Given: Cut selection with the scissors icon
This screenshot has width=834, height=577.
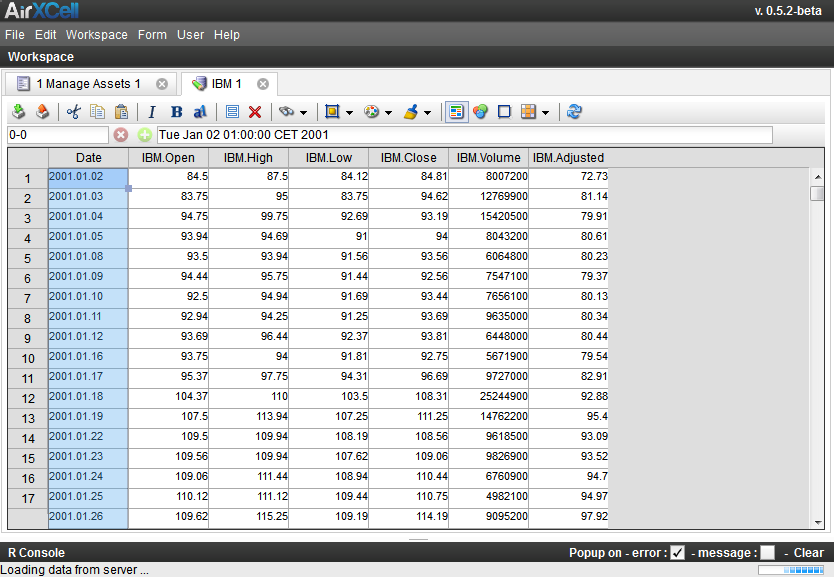Looking at the screenshot, I should point(73,112).
